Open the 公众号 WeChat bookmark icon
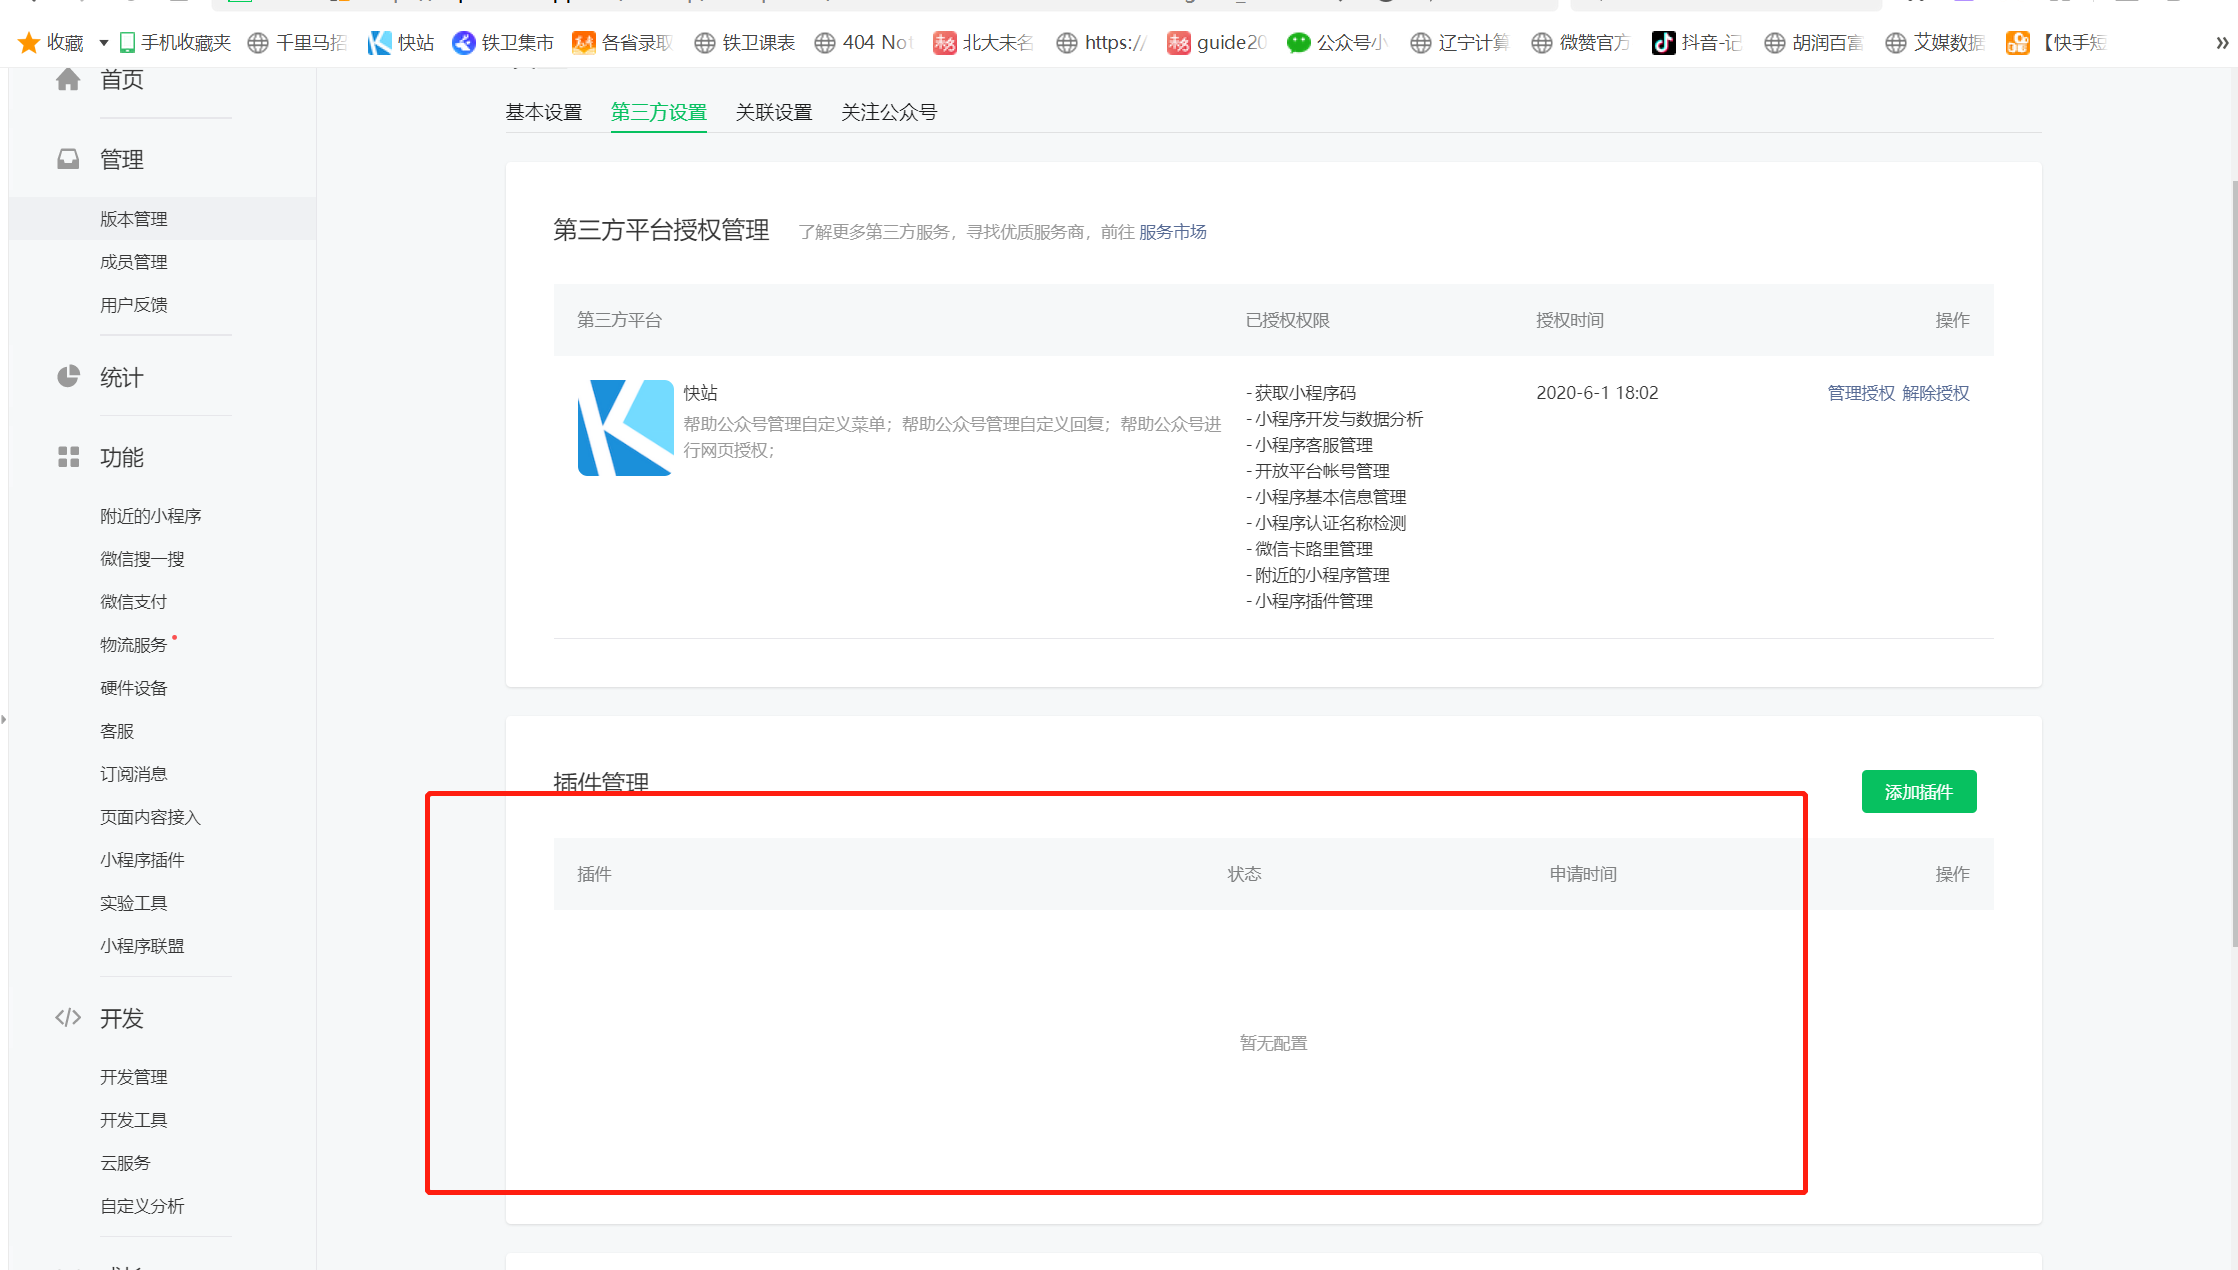2238x1270 pixels. [x=1298, y=42]
